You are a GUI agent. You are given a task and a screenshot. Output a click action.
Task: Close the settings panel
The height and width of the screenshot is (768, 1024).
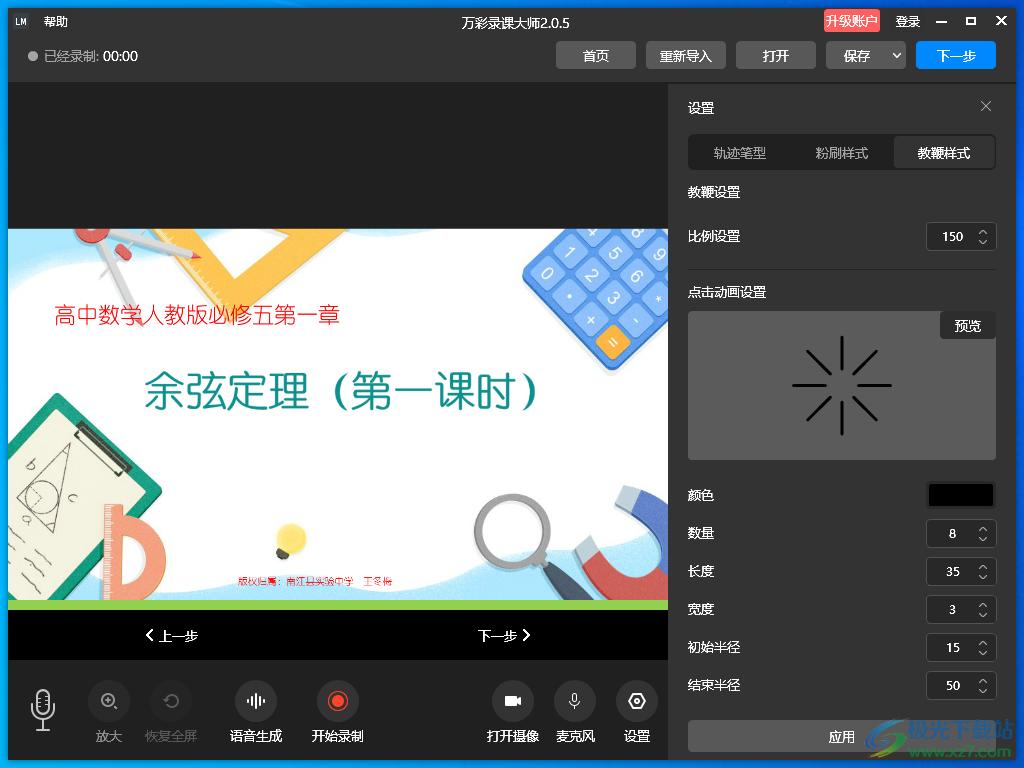(986, 107)
